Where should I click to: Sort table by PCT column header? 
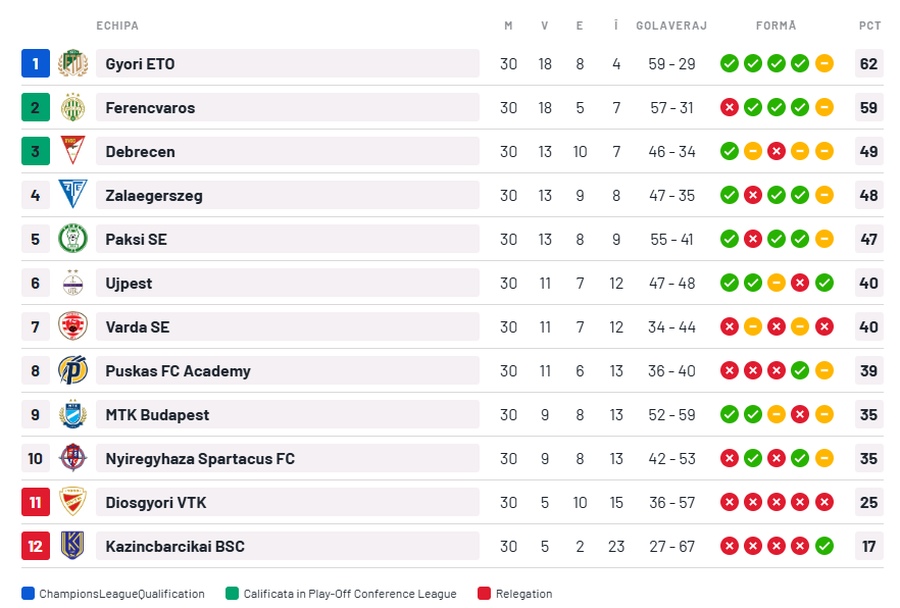coord(869,25)
